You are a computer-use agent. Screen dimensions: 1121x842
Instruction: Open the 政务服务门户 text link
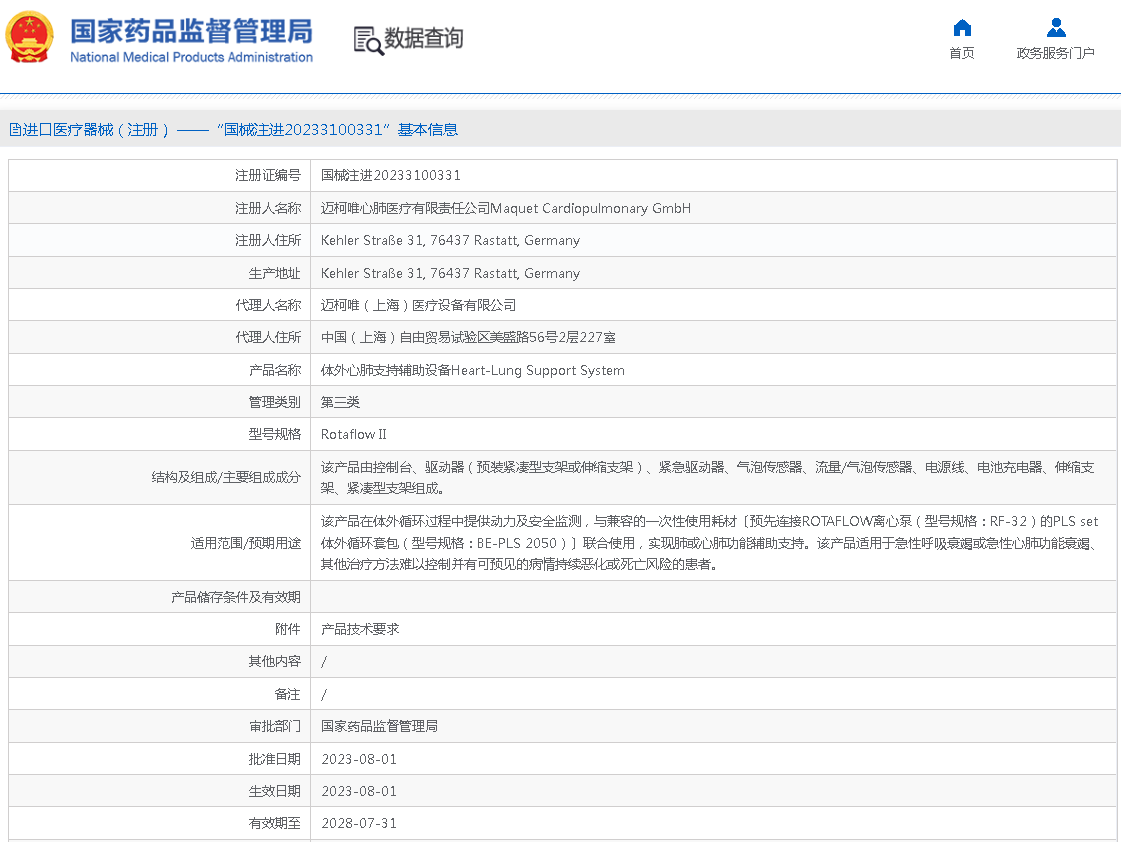click(1055, 53)
